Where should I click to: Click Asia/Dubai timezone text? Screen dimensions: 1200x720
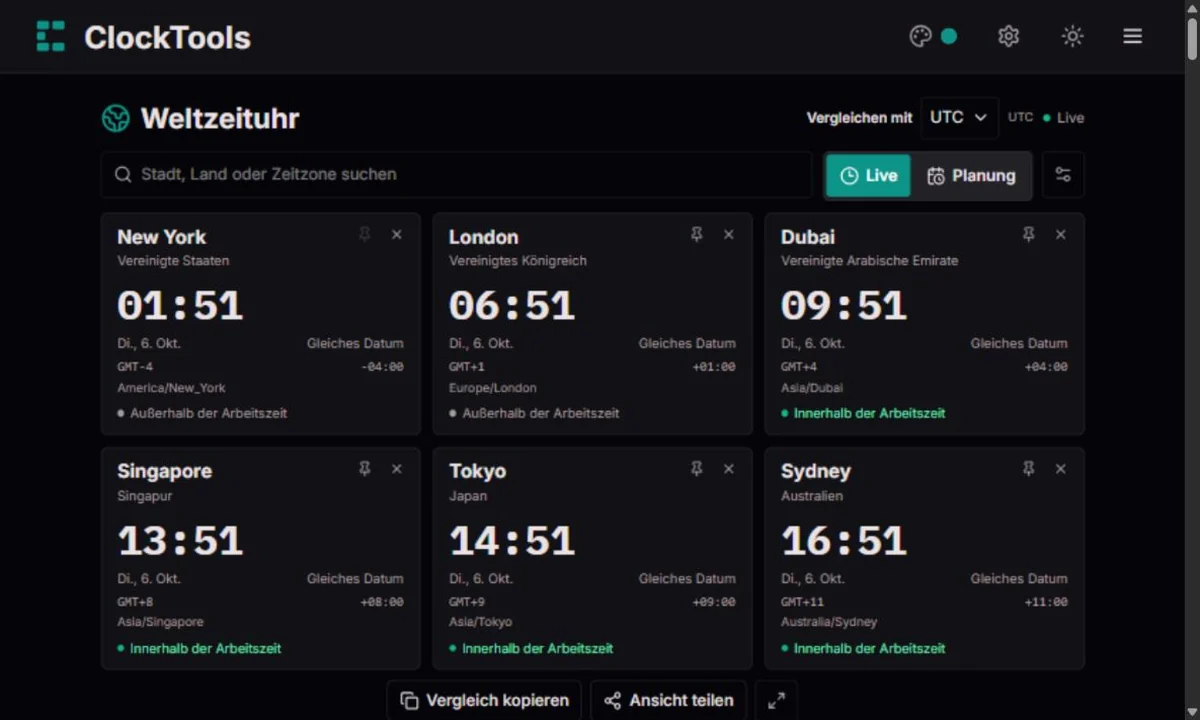pyautogui.click(x=812, y=388)
